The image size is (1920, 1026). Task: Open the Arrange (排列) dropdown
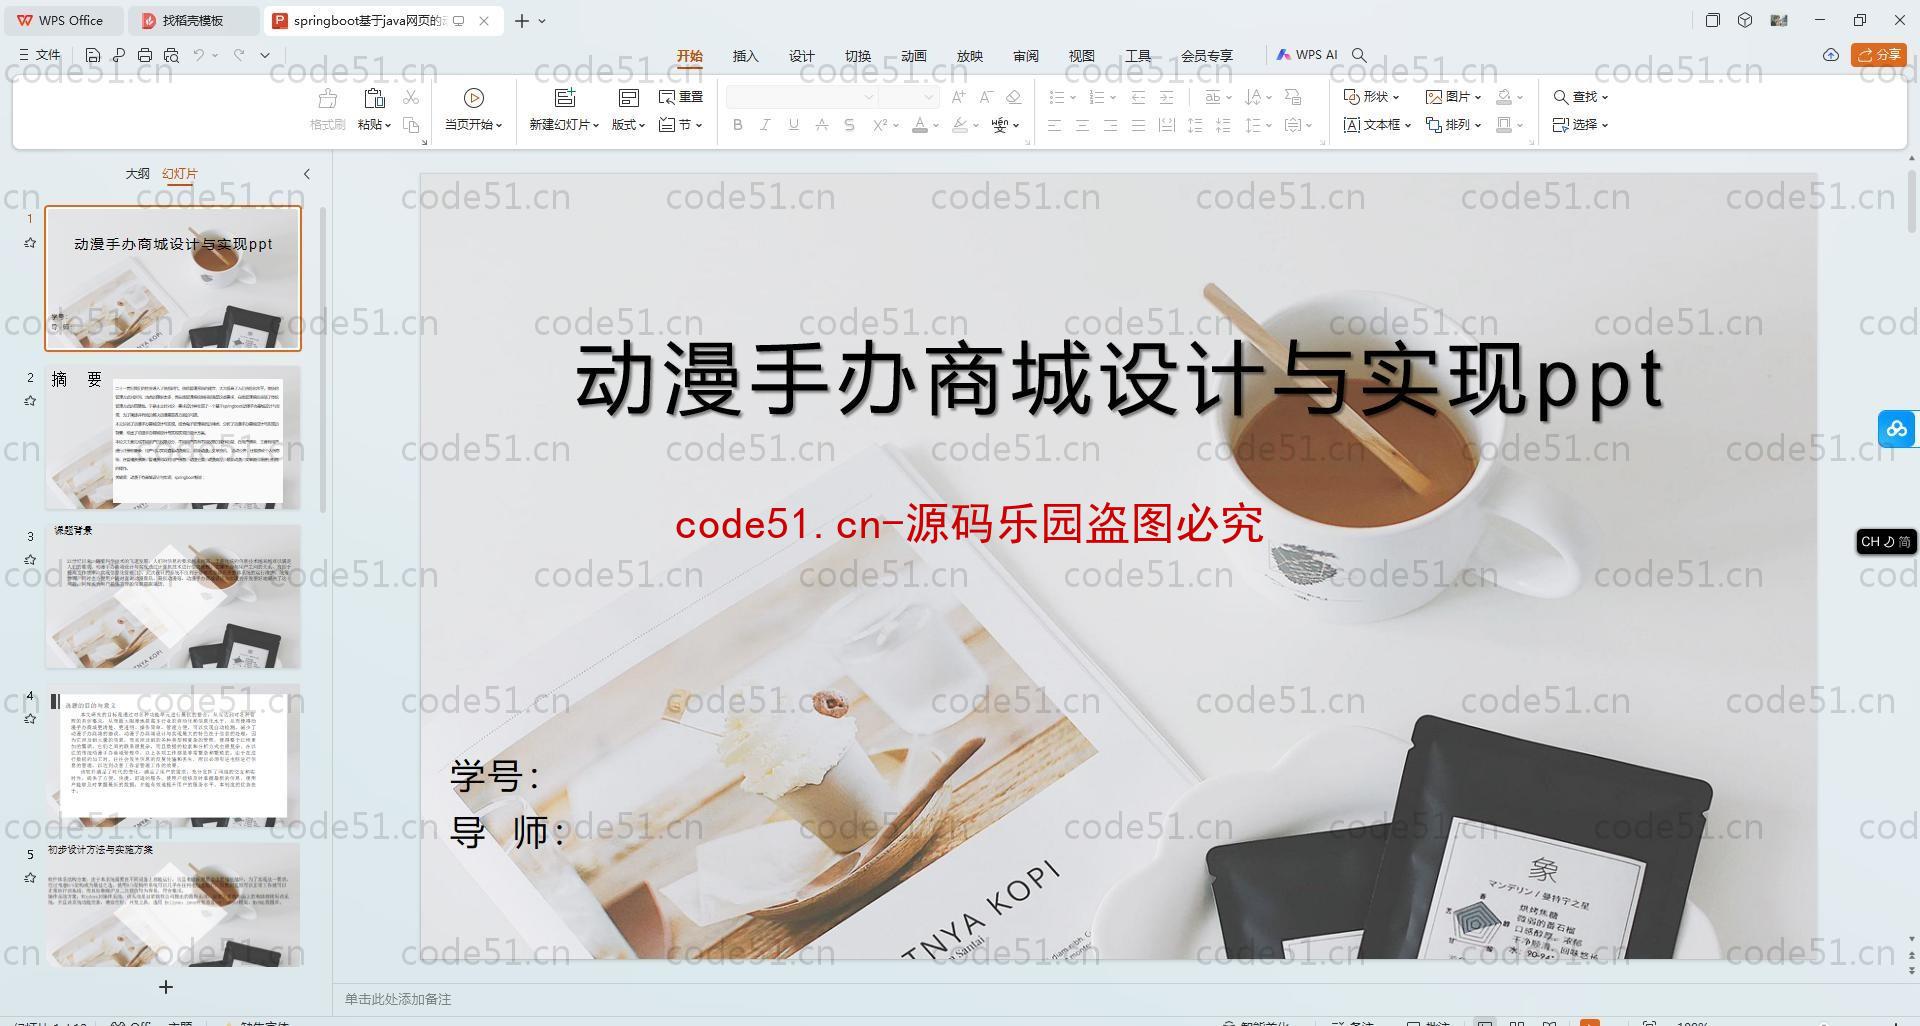1453,125
